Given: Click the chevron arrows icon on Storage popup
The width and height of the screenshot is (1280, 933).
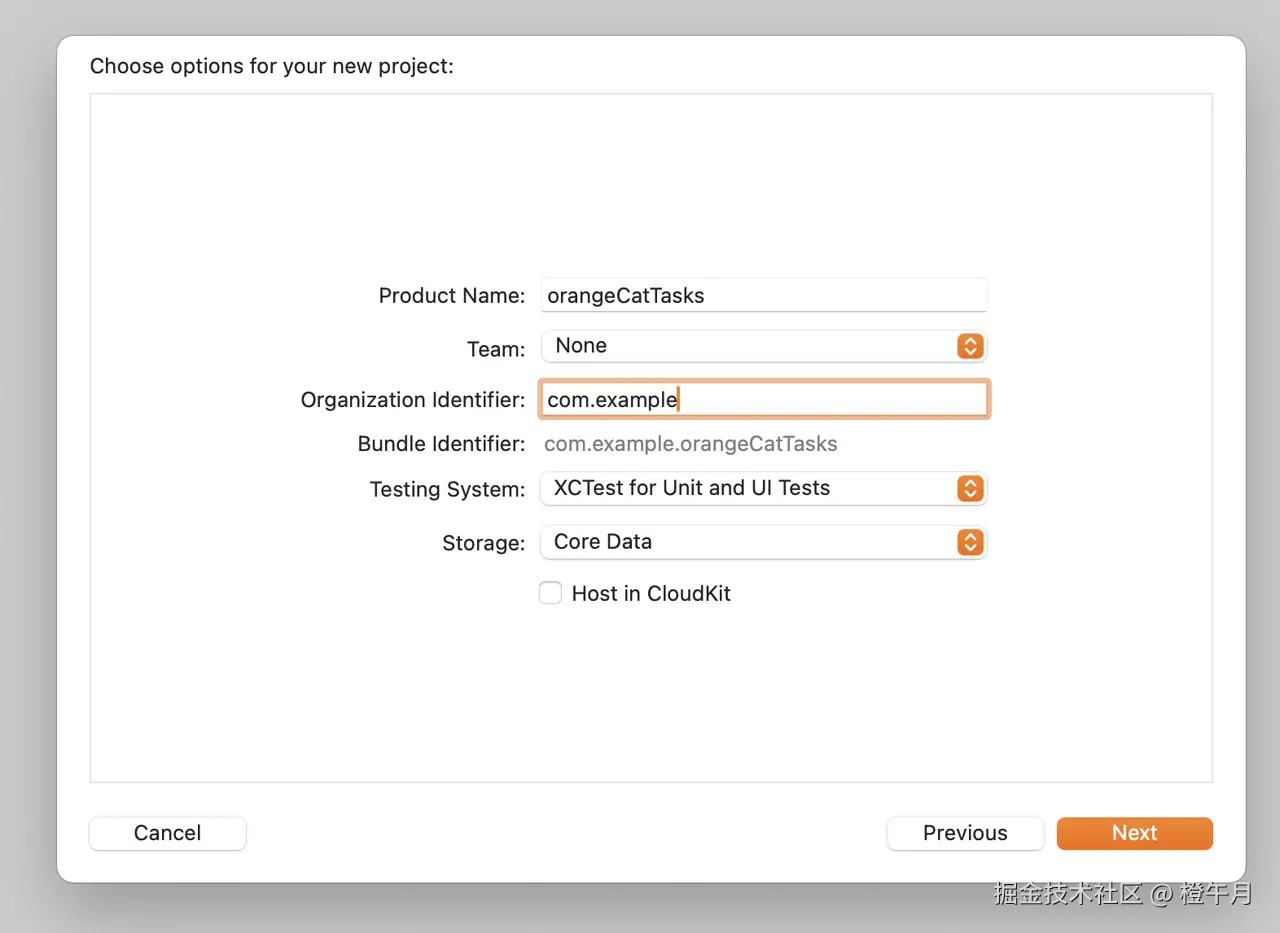Looking at the screenshot, I should pos(970,542).
